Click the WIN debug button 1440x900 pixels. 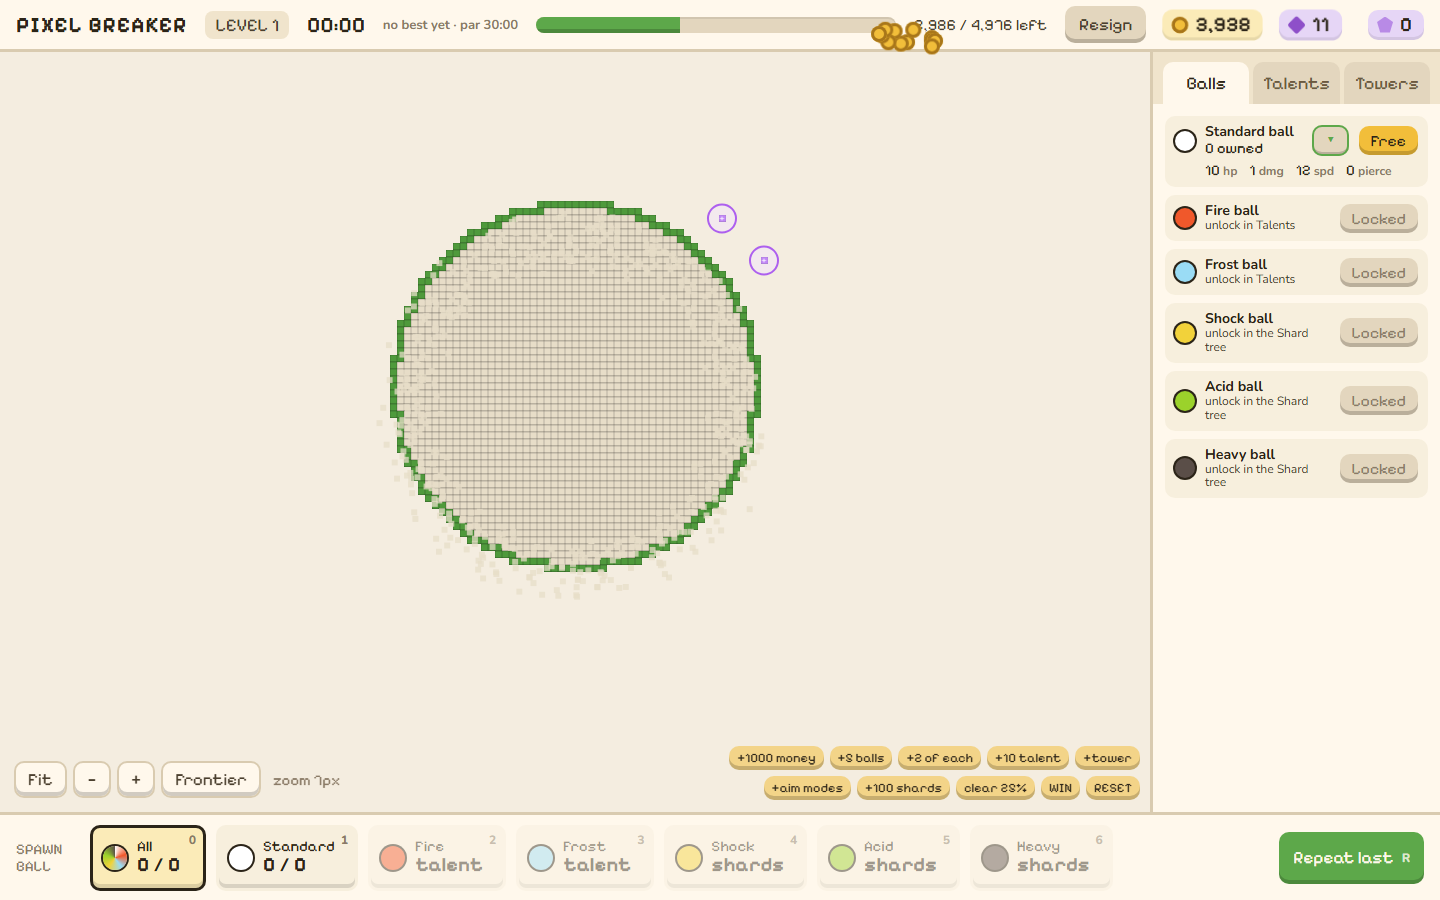1060,788
